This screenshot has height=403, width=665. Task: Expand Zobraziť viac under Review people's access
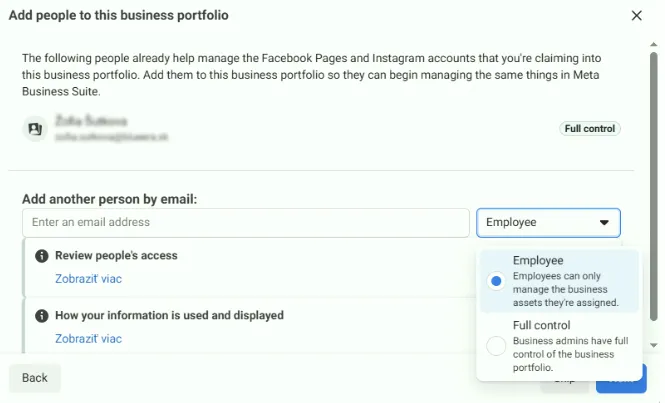88,279
